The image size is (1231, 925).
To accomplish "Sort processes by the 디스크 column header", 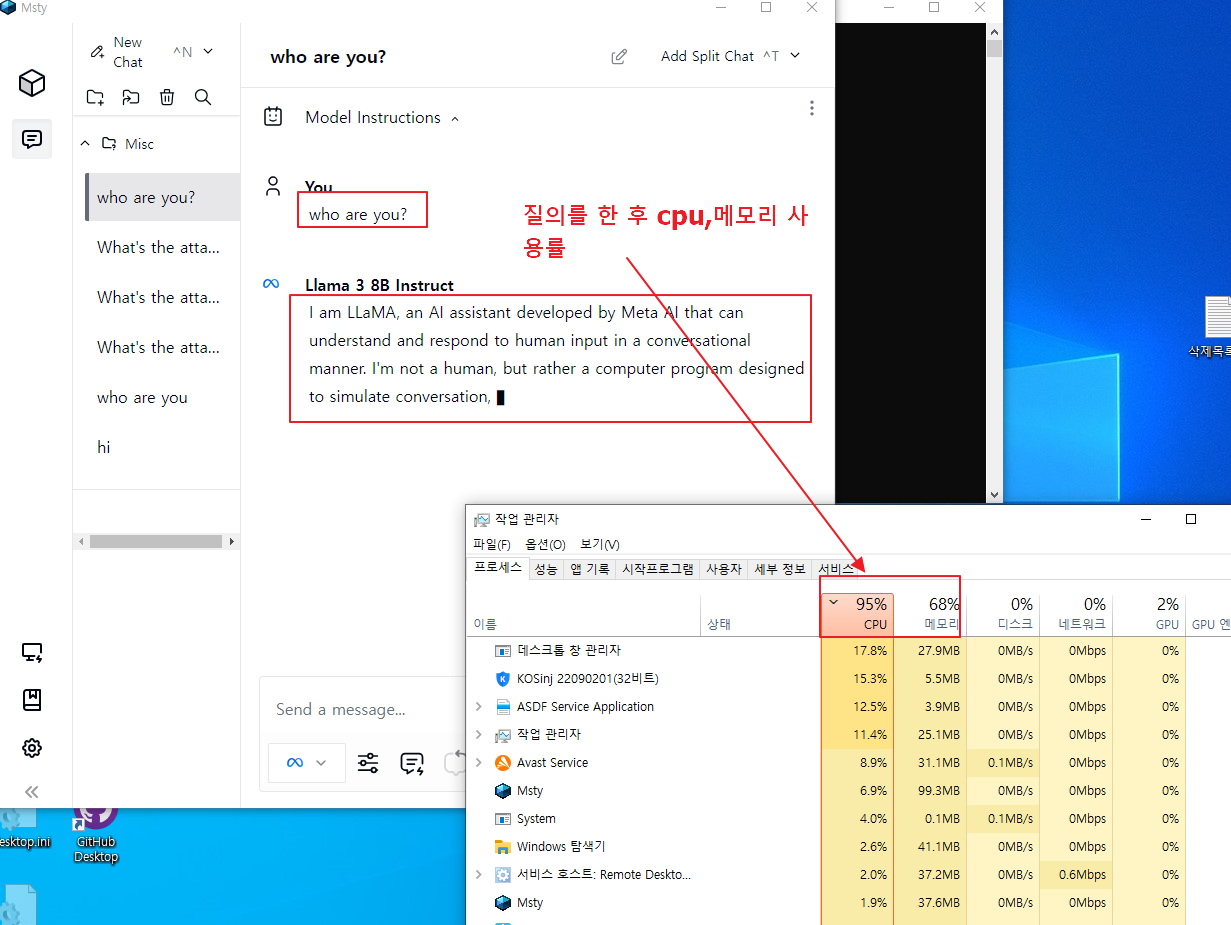I will coord(1003,614).
